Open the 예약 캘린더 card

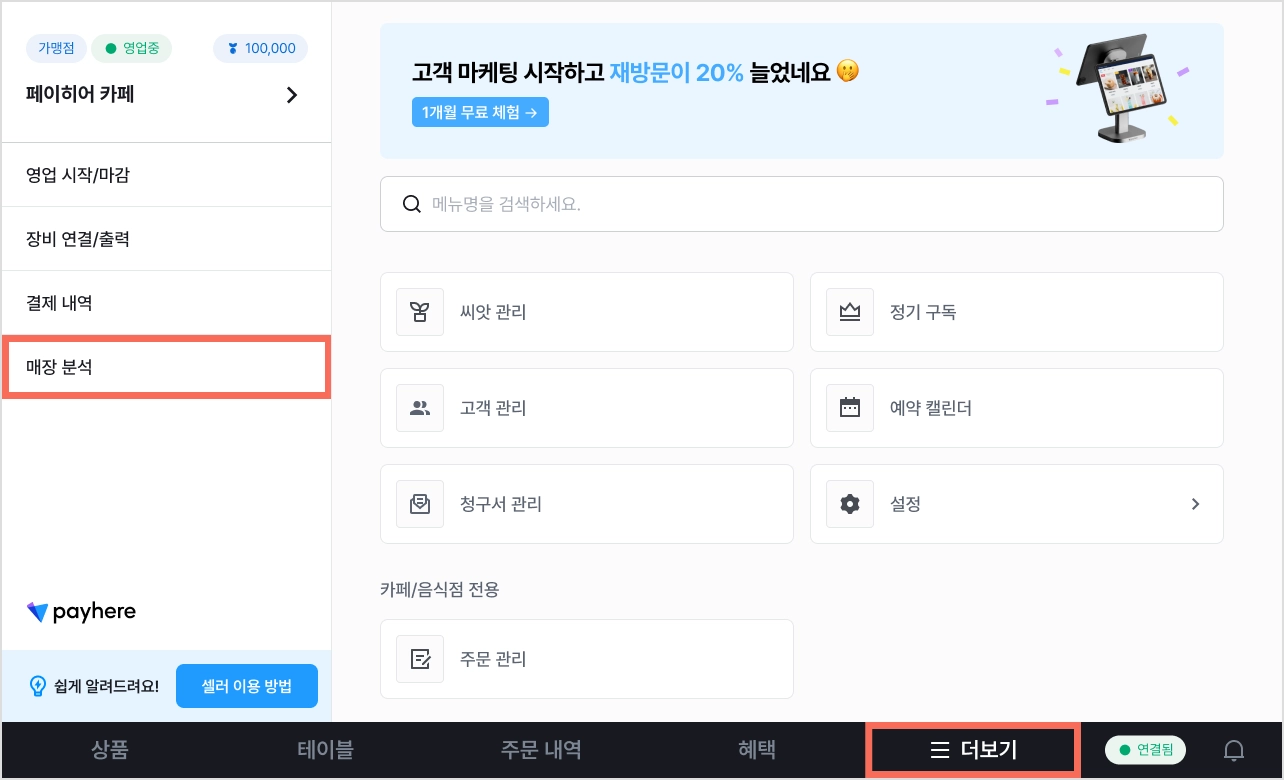[x=1017, y=408]
